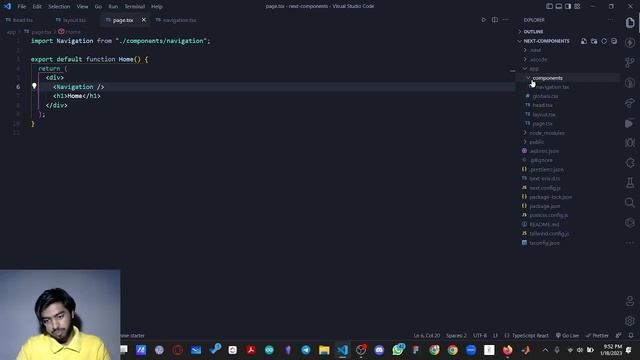Open WhatsApp from the taskbar
This screenshot has height=360, width=640.
(x=398, y=350)
